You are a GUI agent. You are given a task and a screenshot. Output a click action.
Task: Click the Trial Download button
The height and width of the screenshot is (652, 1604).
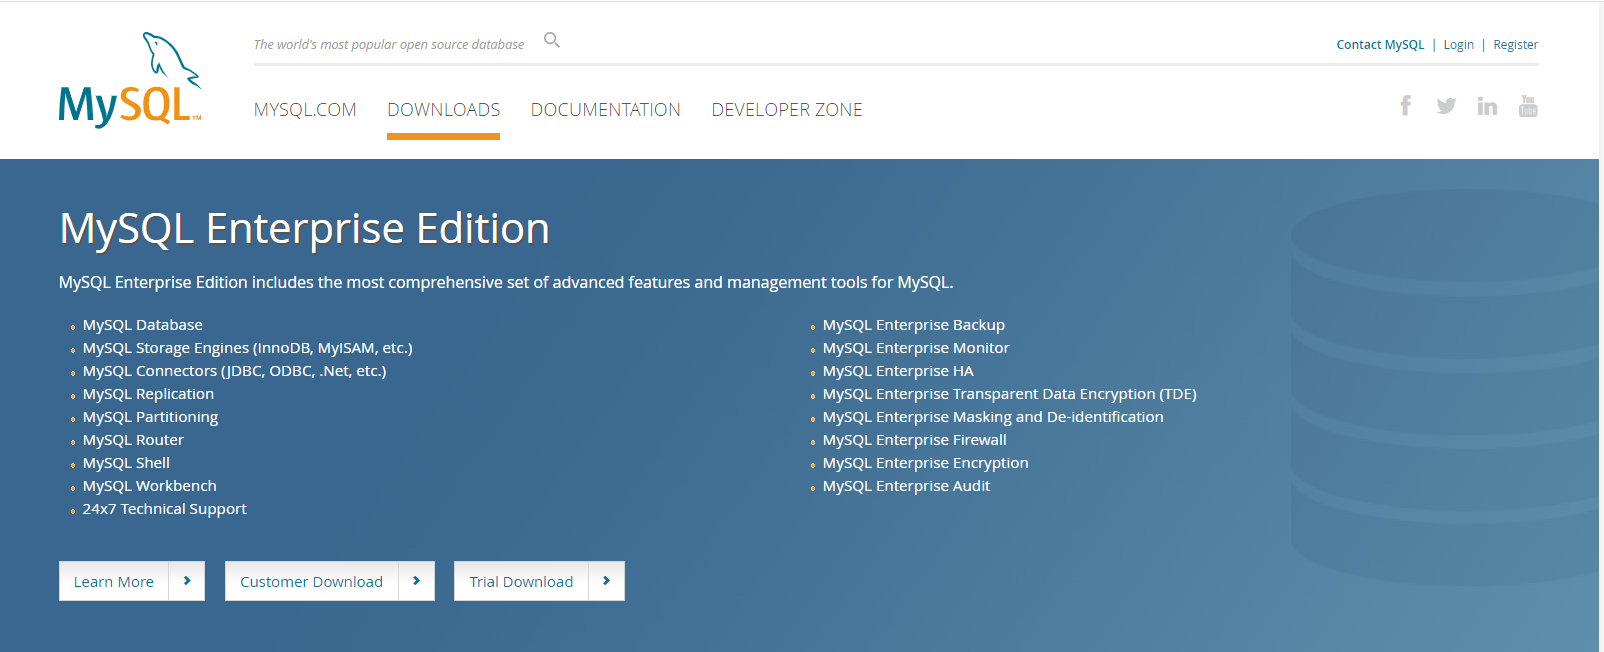pyautogui.click(x=540, y=581)
